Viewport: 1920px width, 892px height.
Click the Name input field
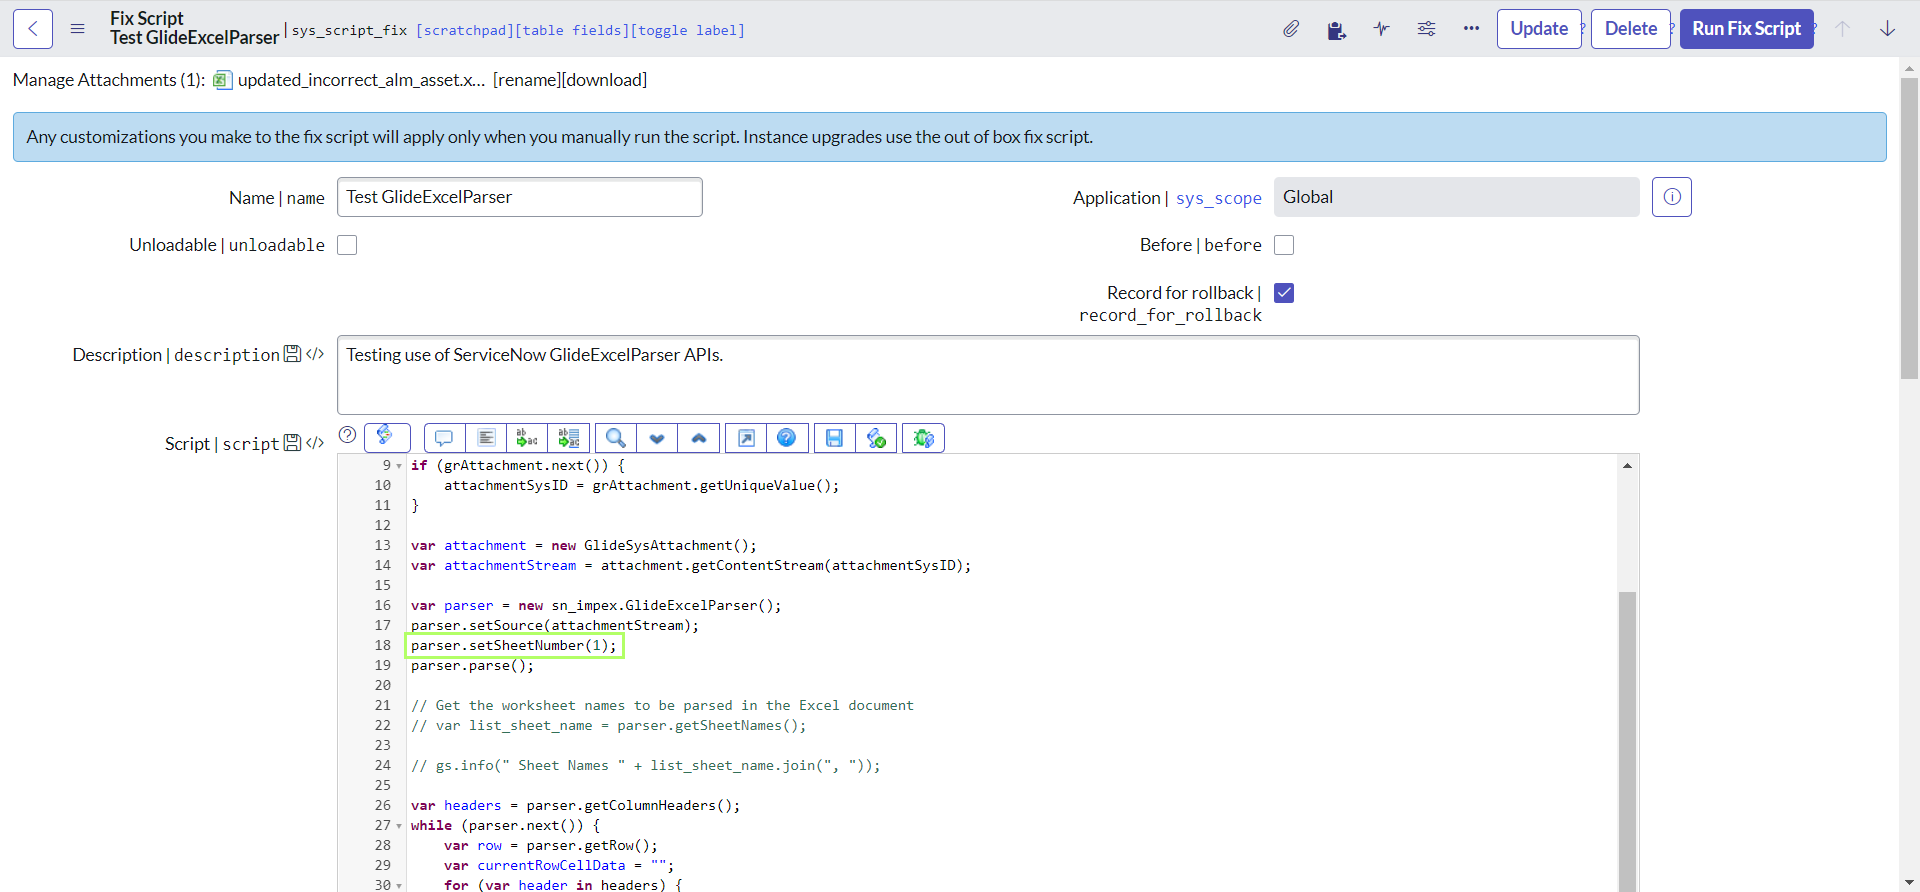(x=520, y=197)
